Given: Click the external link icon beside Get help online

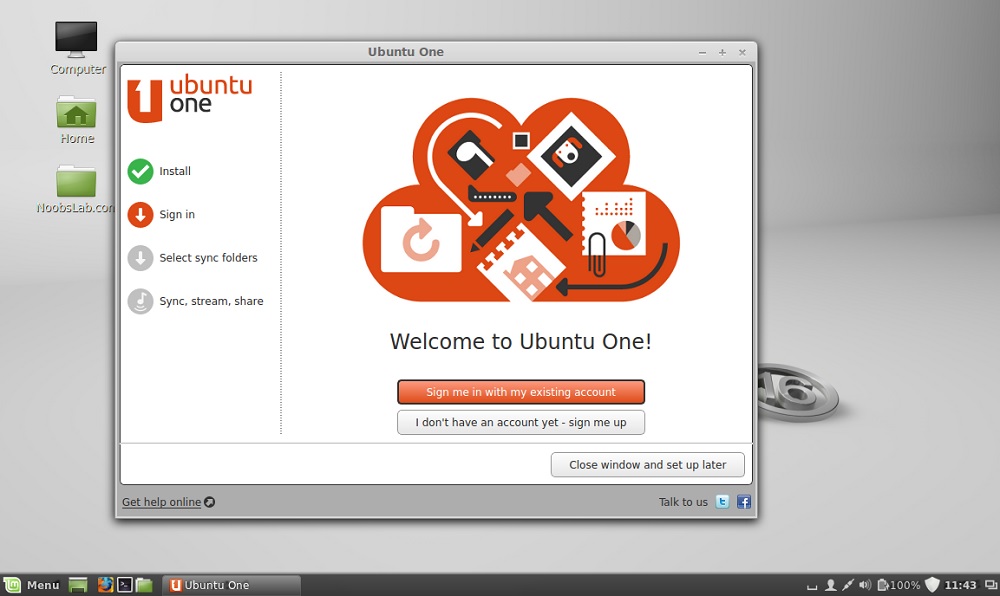Looking at the screenshot, I should pos(209,502).
